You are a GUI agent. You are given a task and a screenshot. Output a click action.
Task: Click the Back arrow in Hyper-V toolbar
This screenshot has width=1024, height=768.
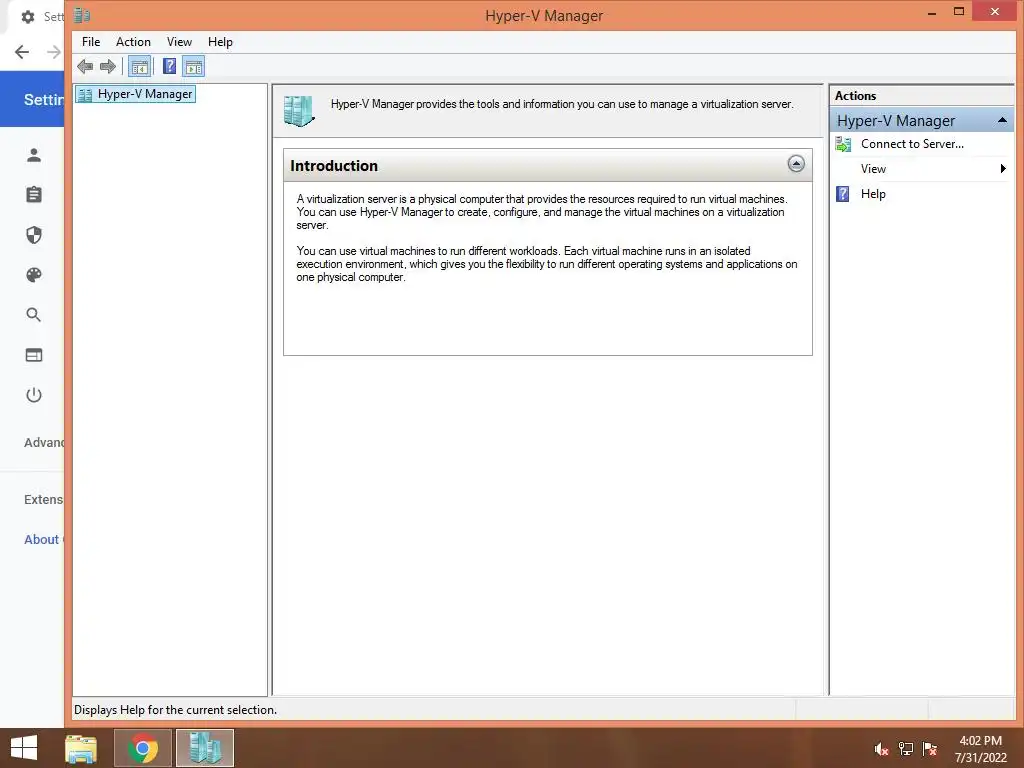85,67
